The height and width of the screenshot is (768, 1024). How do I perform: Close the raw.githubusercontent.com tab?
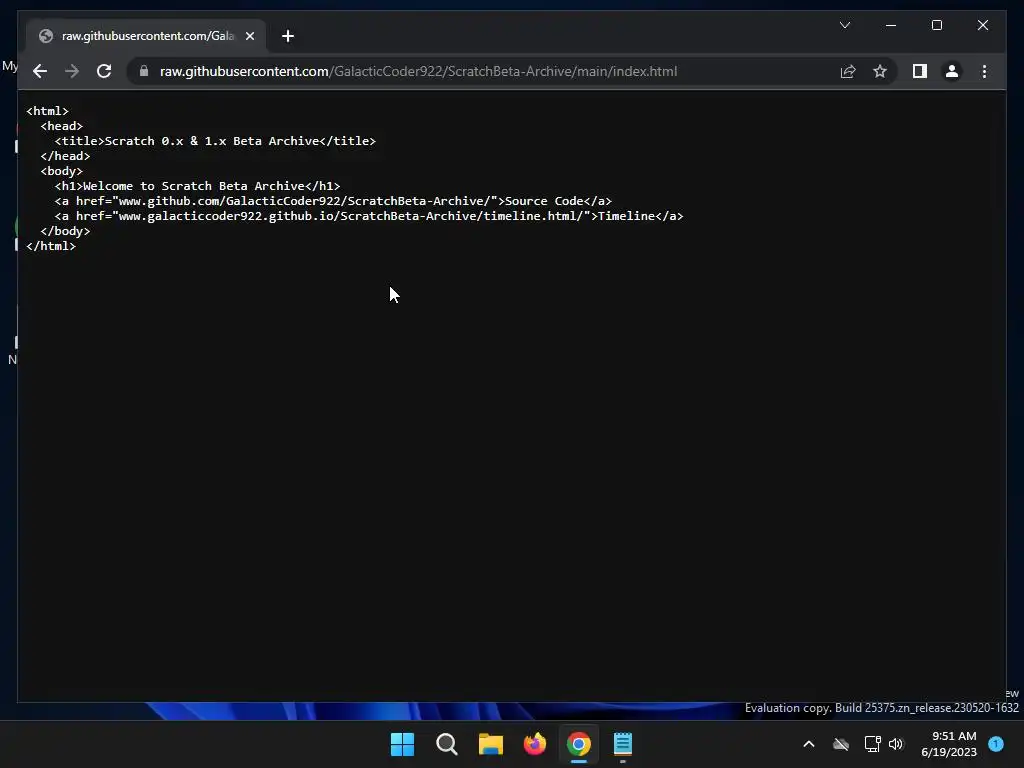[249, 36]
